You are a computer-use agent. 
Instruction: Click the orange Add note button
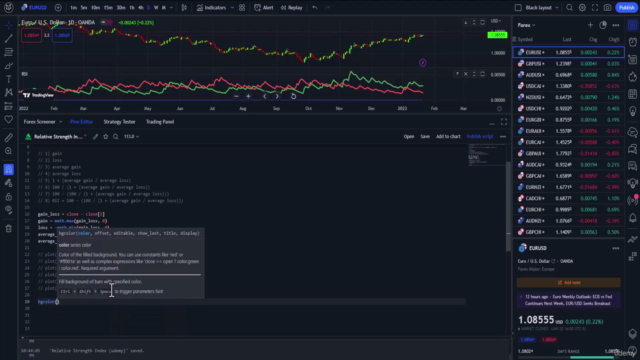[569, 282]
